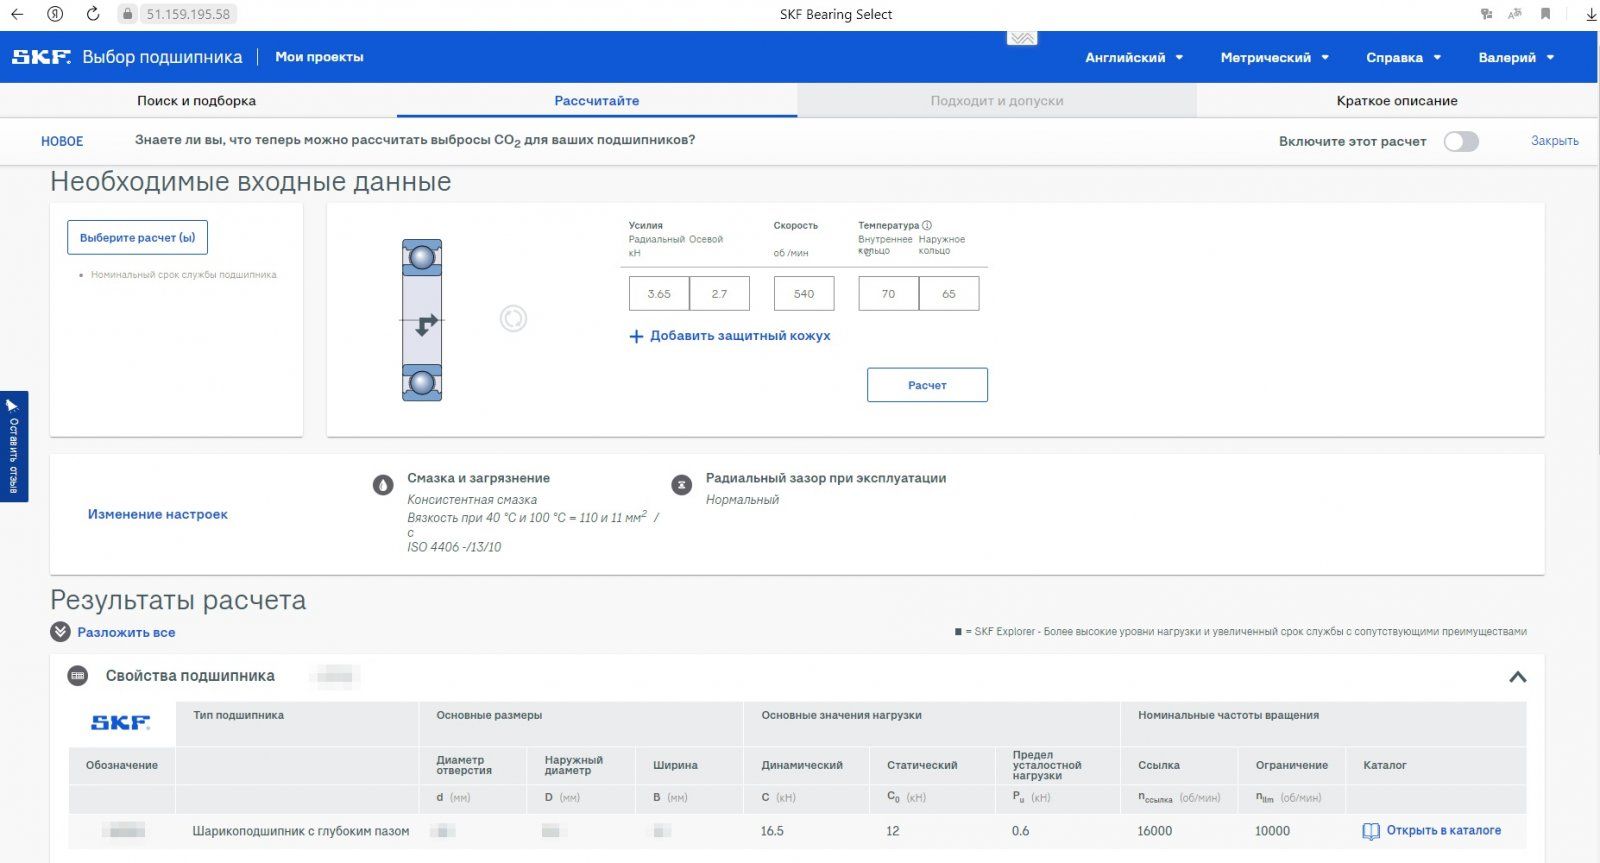Click the lubrication drop icon
This screenshot has height=863, width=1600.
coord(383,485)
